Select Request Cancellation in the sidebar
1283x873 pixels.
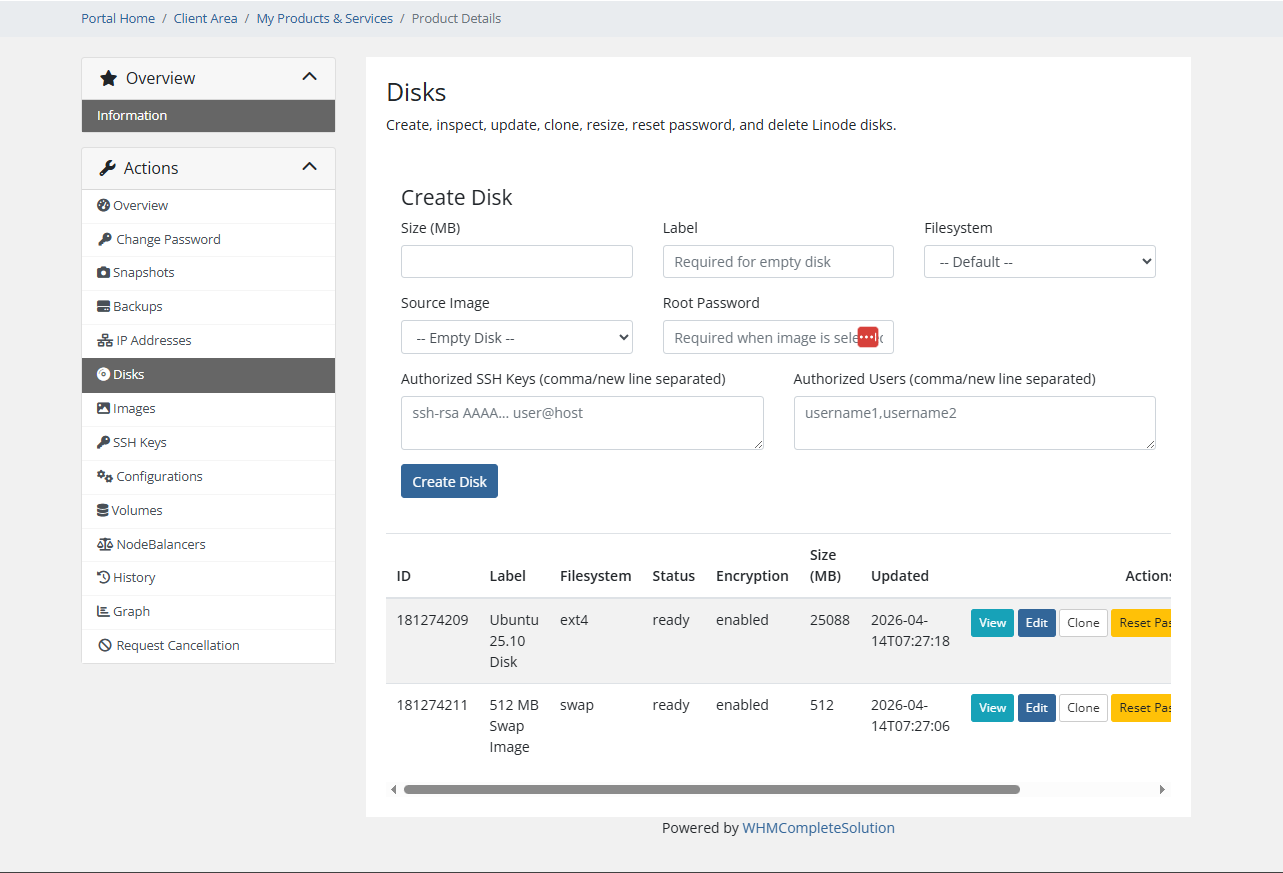click(x=177, y=646)
